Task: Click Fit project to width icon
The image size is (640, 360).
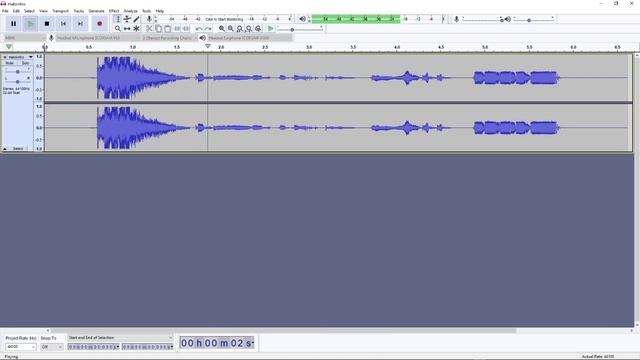Action: [x=249, y=29]
